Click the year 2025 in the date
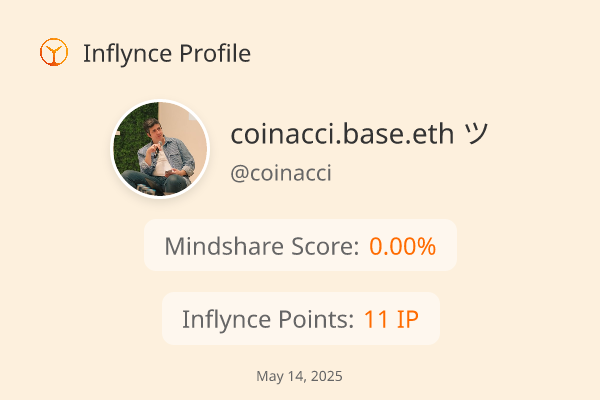Viewport: 600px width, 400px height. [327, 376]
